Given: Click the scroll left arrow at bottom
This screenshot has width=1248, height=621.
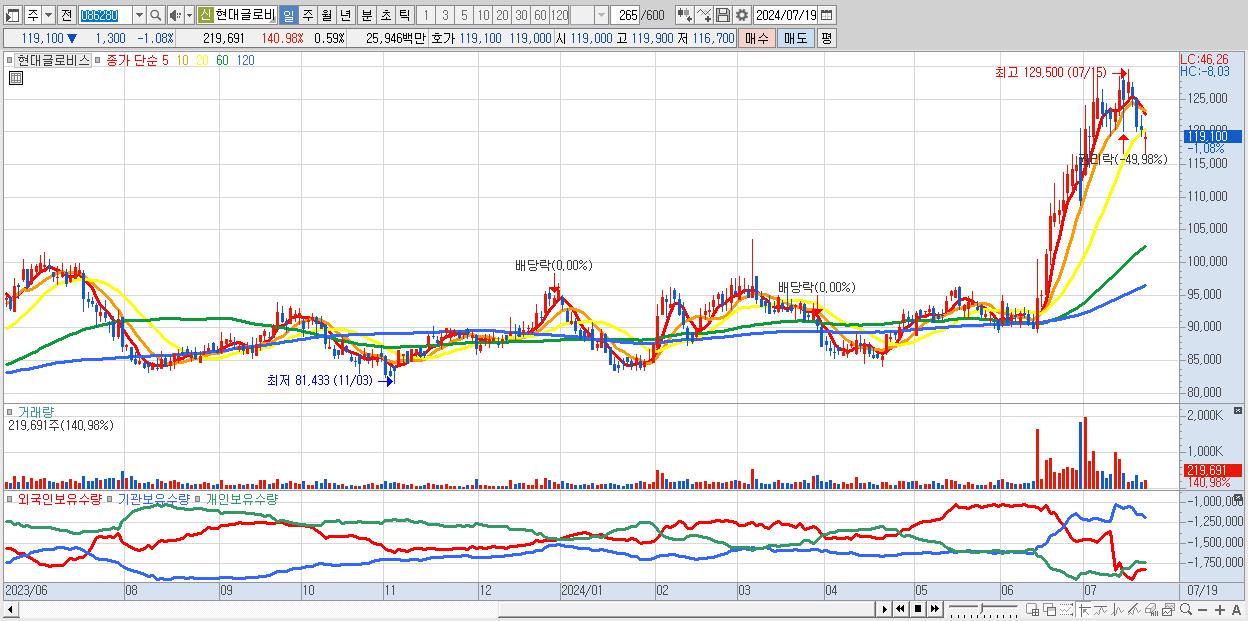Looking at the screenshot, I should coord(10,608).
